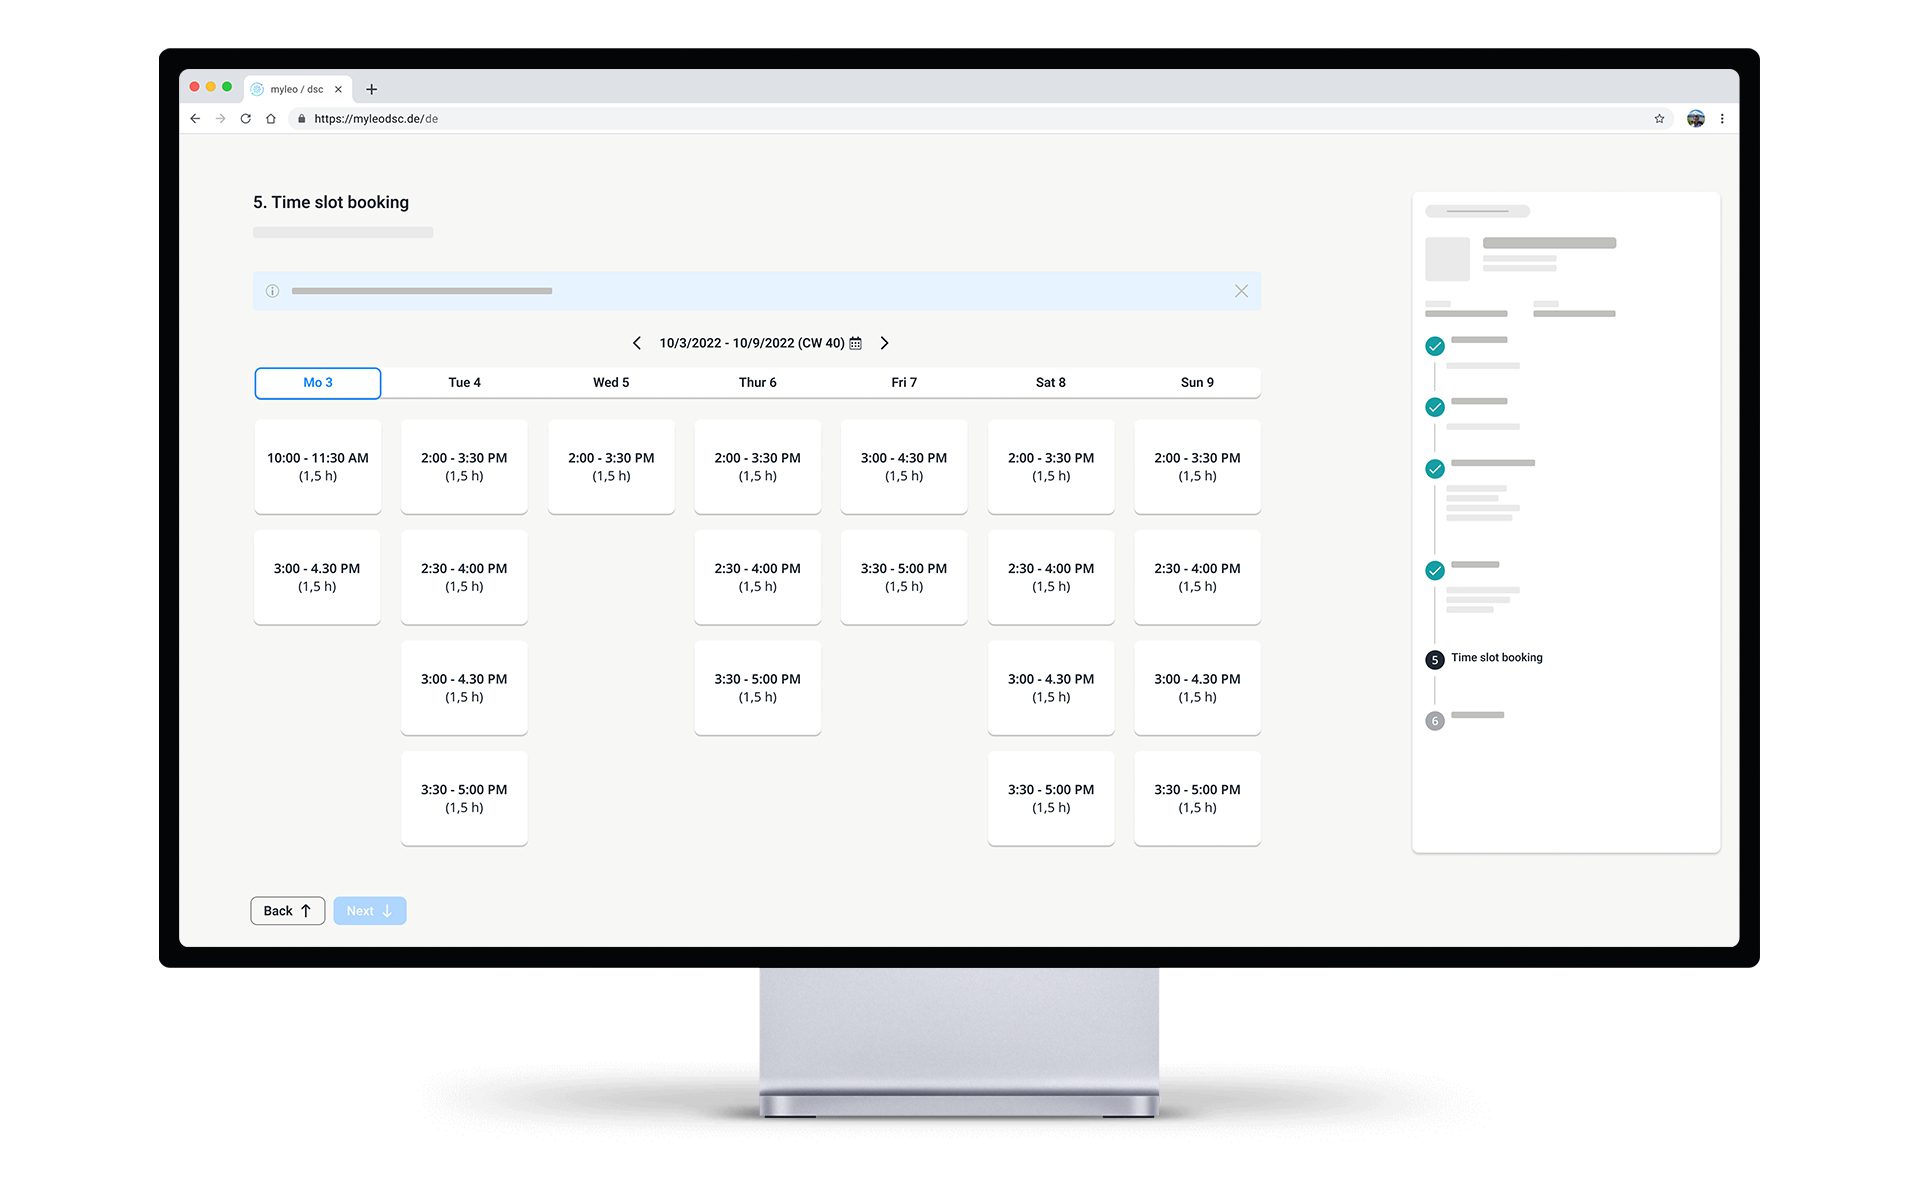
Task: Open a new browser tab
Action: click(x=372, y=89)
